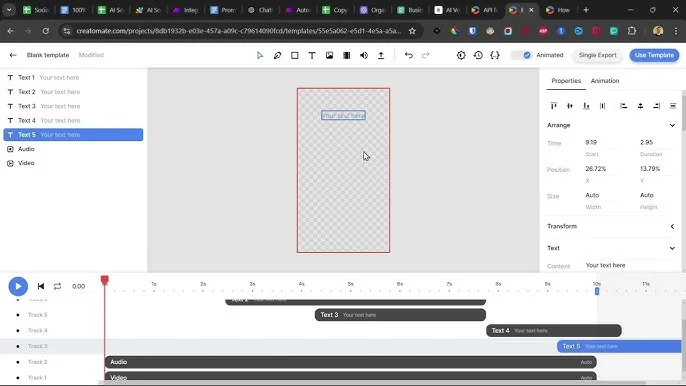Align element to left edge

point(624,106)
